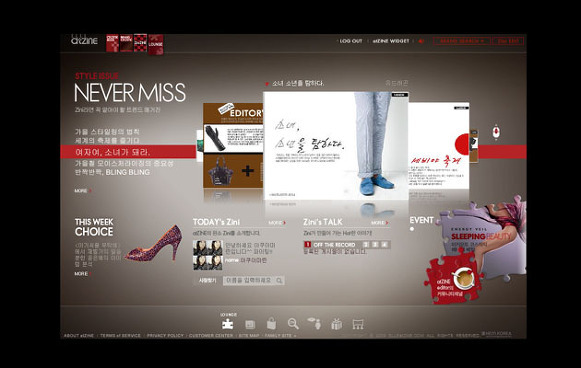Click the NEVER MISS headline

(x=130, y=93)
